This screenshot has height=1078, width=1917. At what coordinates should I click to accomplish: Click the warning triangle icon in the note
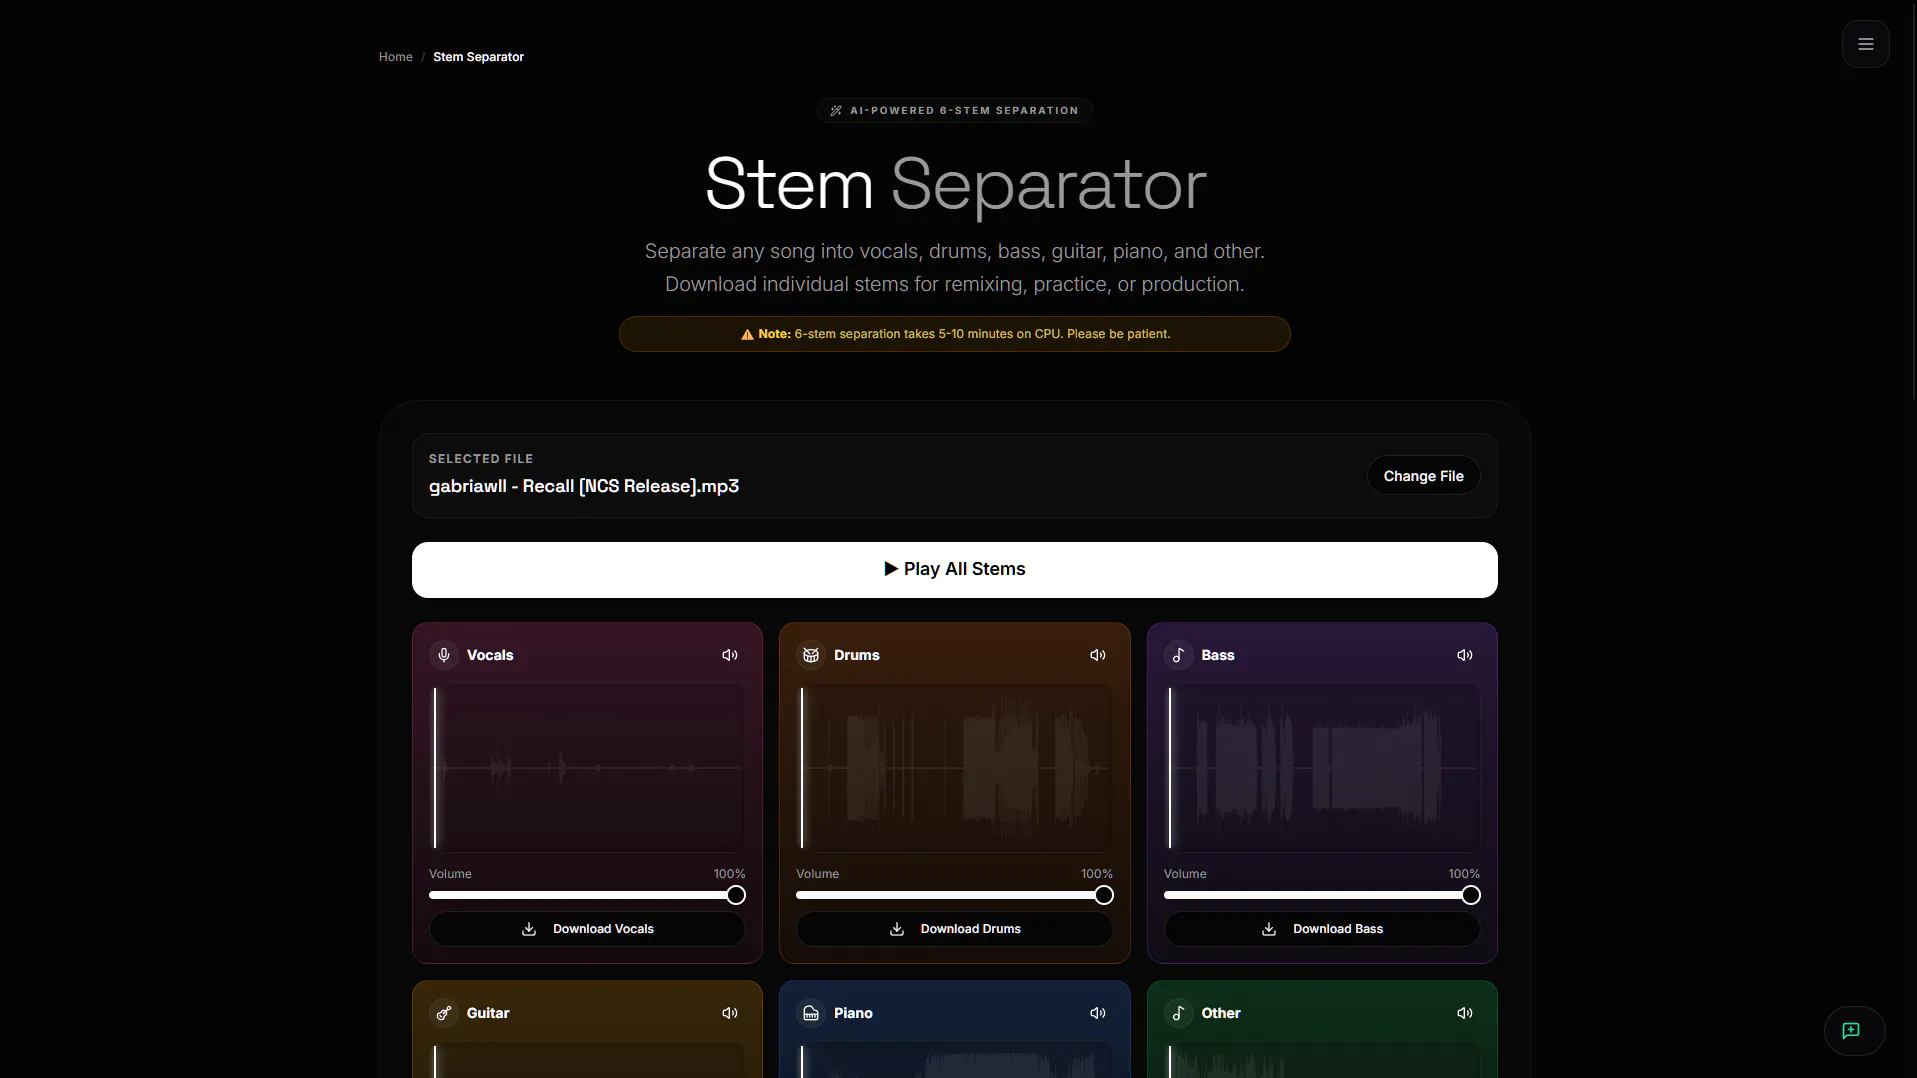click(x=747, y=334)
